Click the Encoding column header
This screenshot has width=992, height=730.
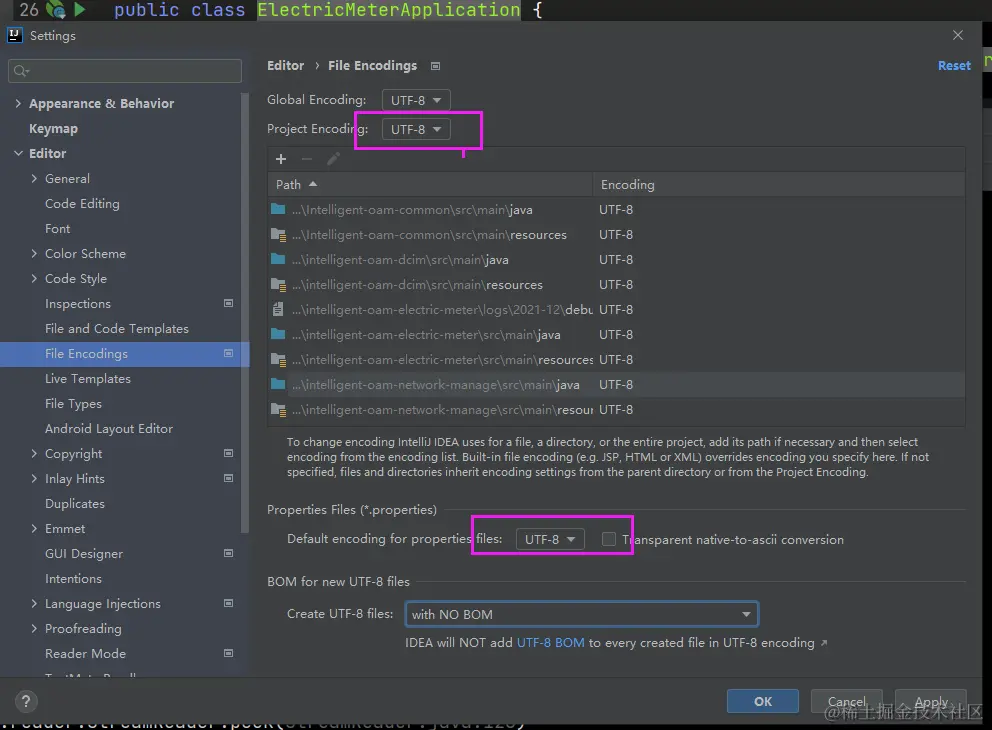[779, 184]
